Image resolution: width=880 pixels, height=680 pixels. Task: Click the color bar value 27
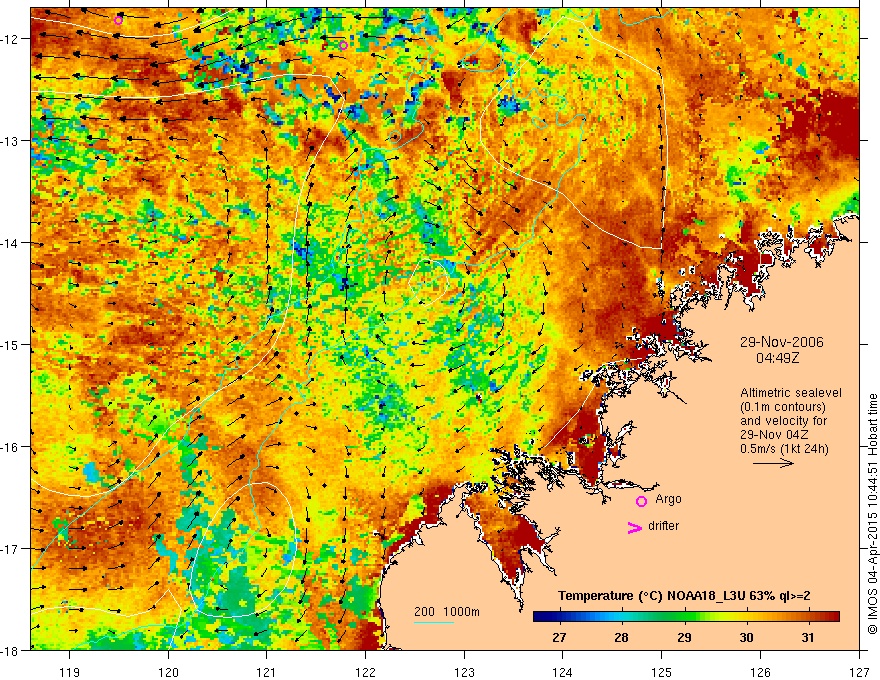point(559,637)
